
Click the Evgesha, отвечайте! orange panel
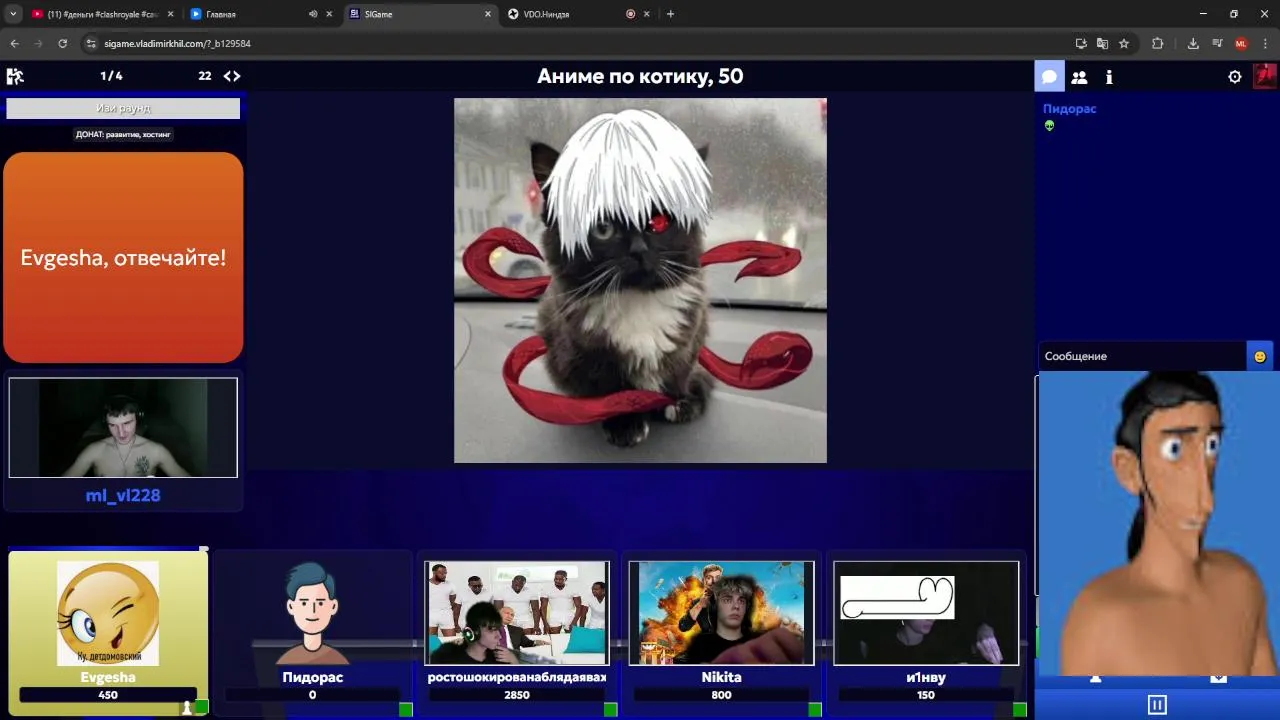[123, 257]
